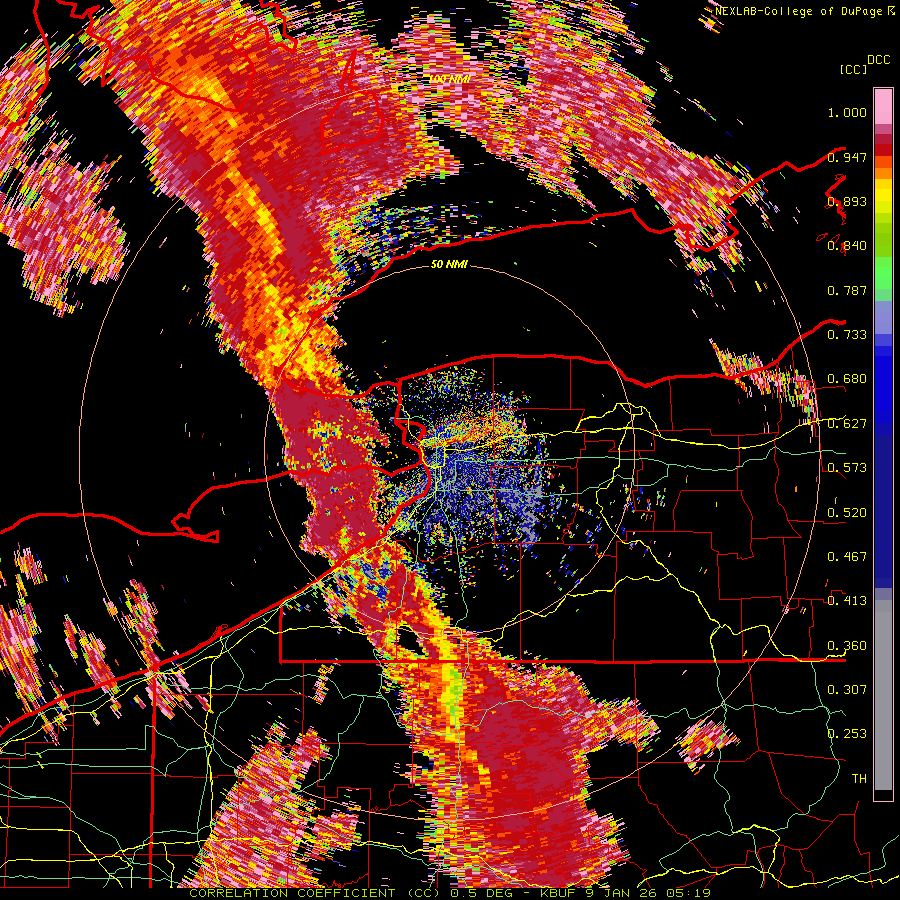Click the pink top segment of the color bar
The height and width of the screenshot is (900, 900).
[883, 106]
